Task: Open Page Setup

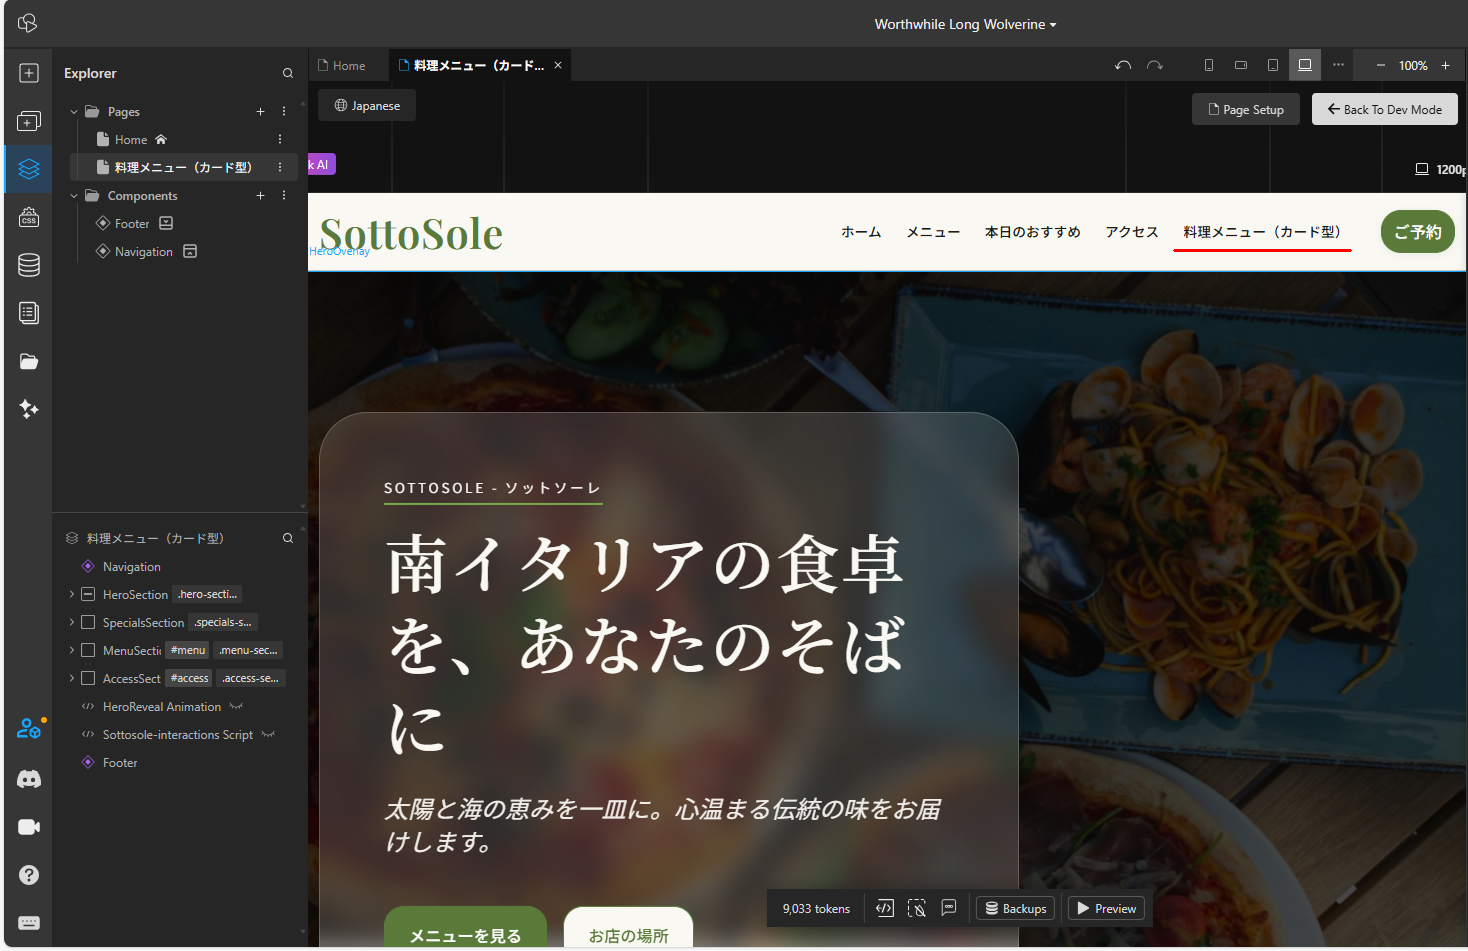Action: 1245,109
